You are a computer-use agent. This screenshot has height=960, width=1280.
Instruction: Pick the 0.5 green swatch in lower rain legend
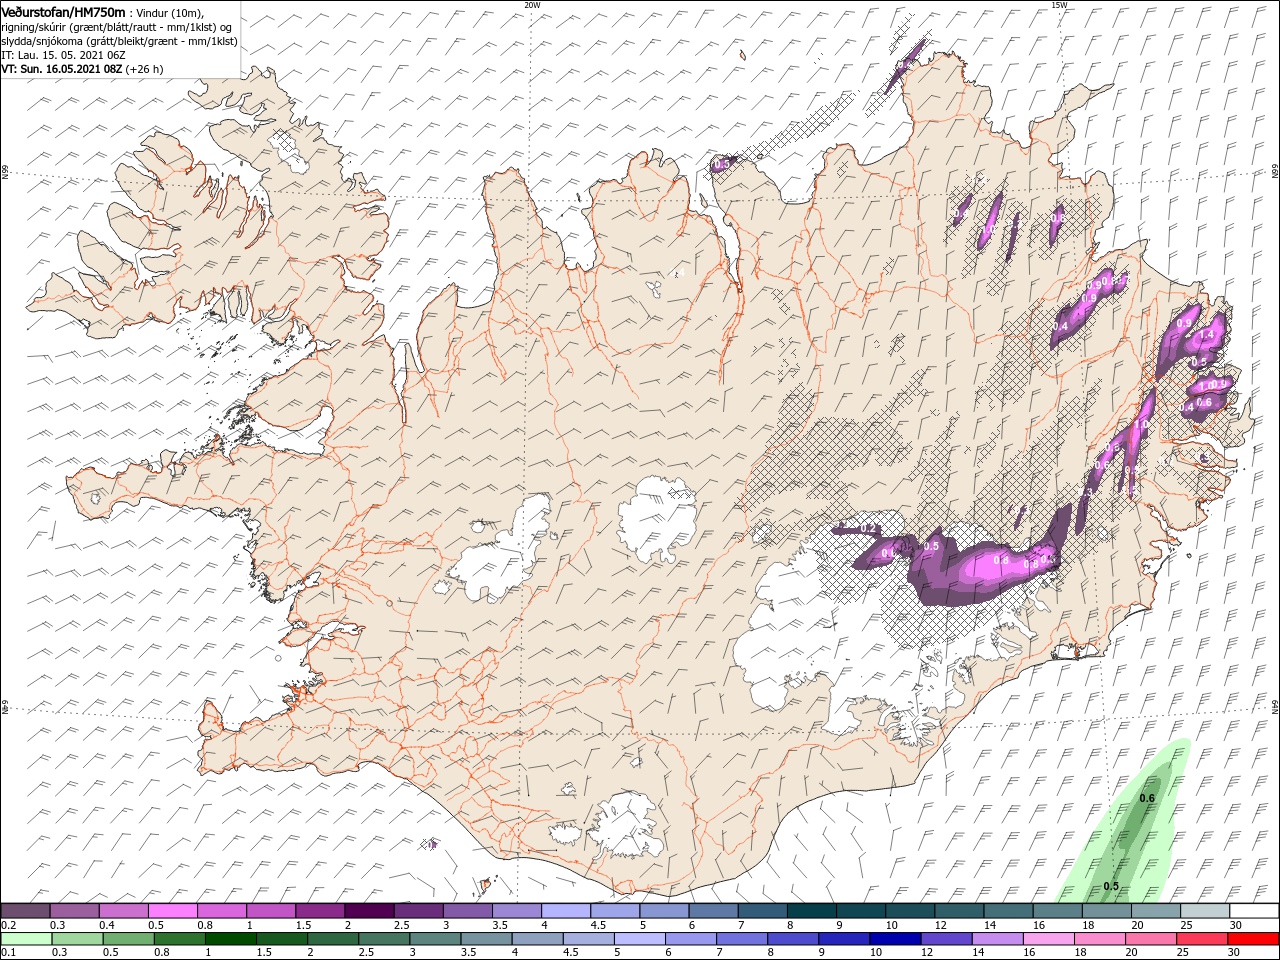click(x=129, y=939)
